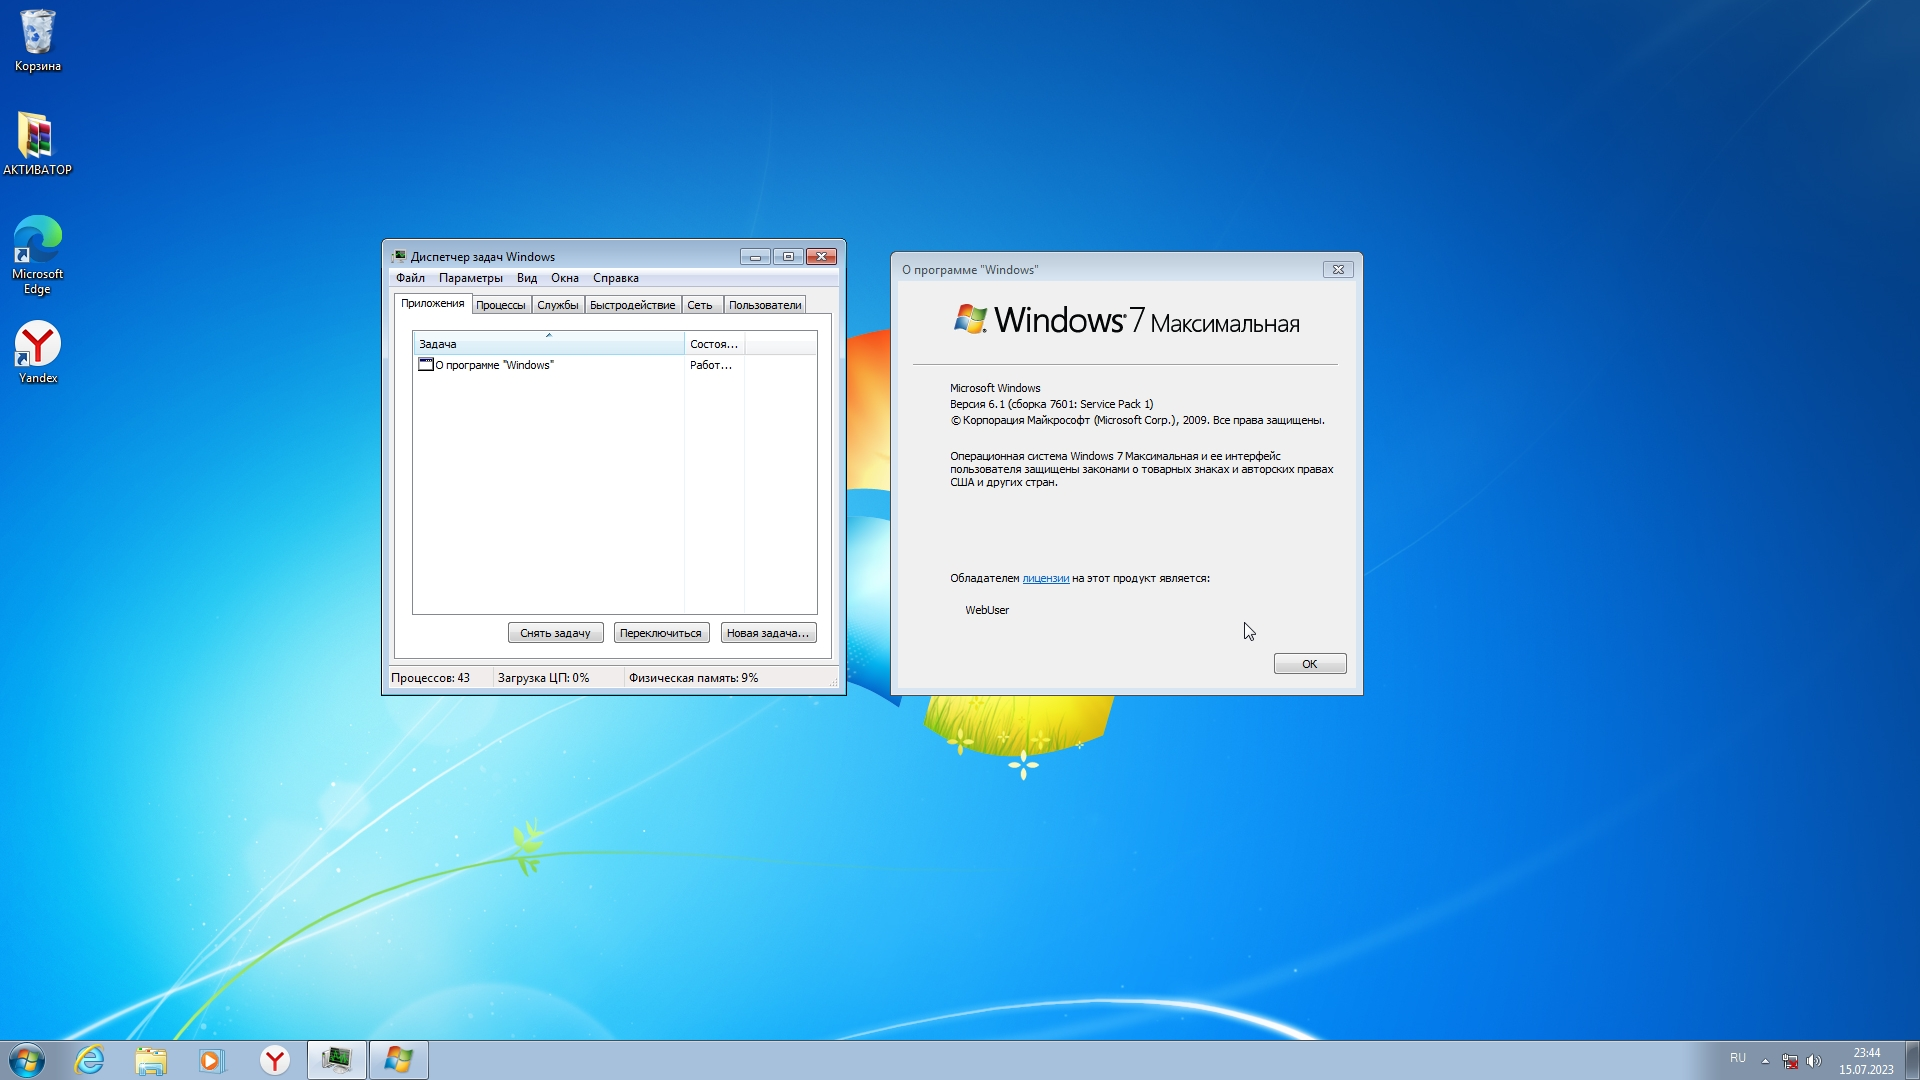Image resolution: width=1920 pixels, height=1080 pixels.
Task: Click the Task Manager taskbar button
Action: [x=336, y=1060]
